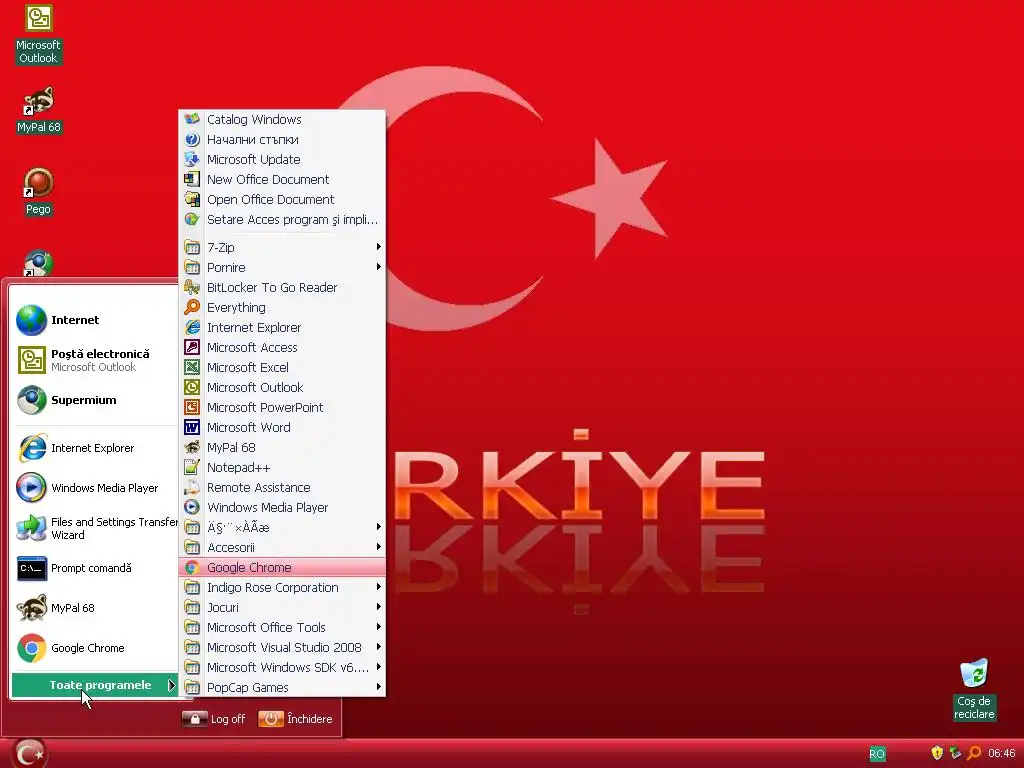Expand the Pornire startup folder
Viewport: 1024px width, 768px height.
click(282, 268)
